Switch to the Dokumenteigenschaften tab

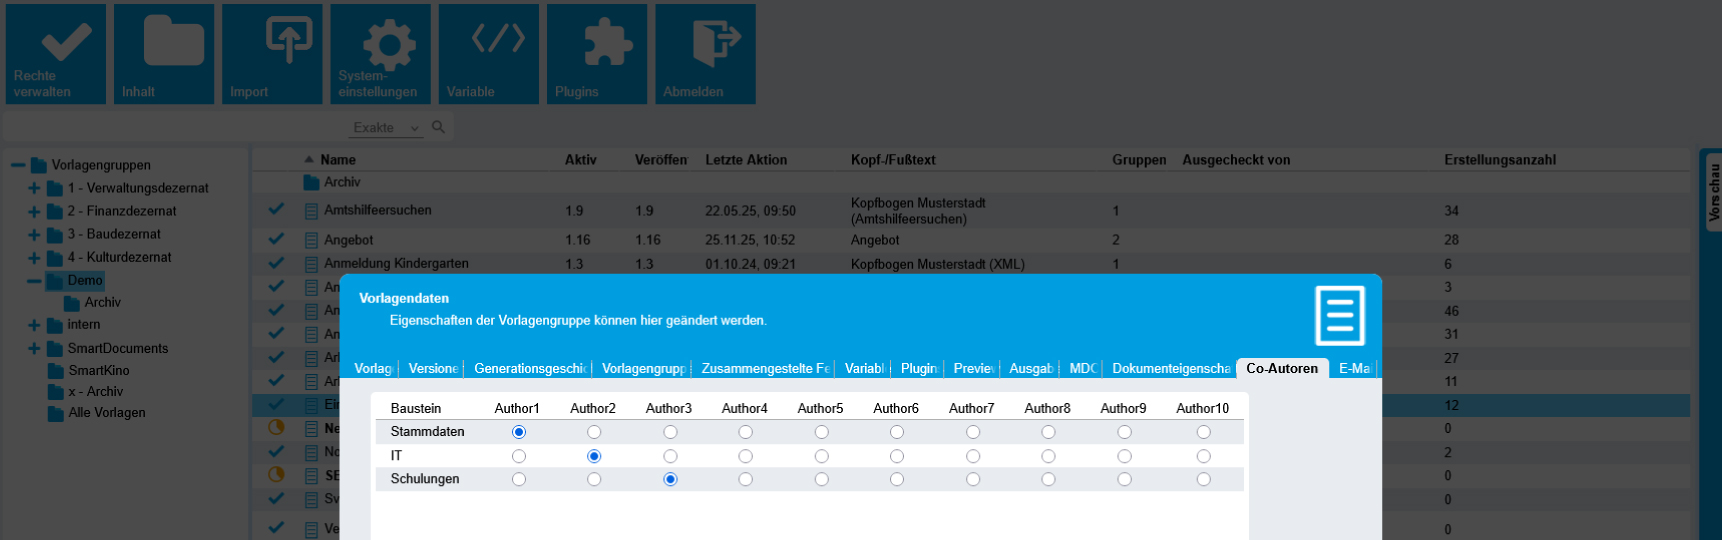pos(1170,368)
